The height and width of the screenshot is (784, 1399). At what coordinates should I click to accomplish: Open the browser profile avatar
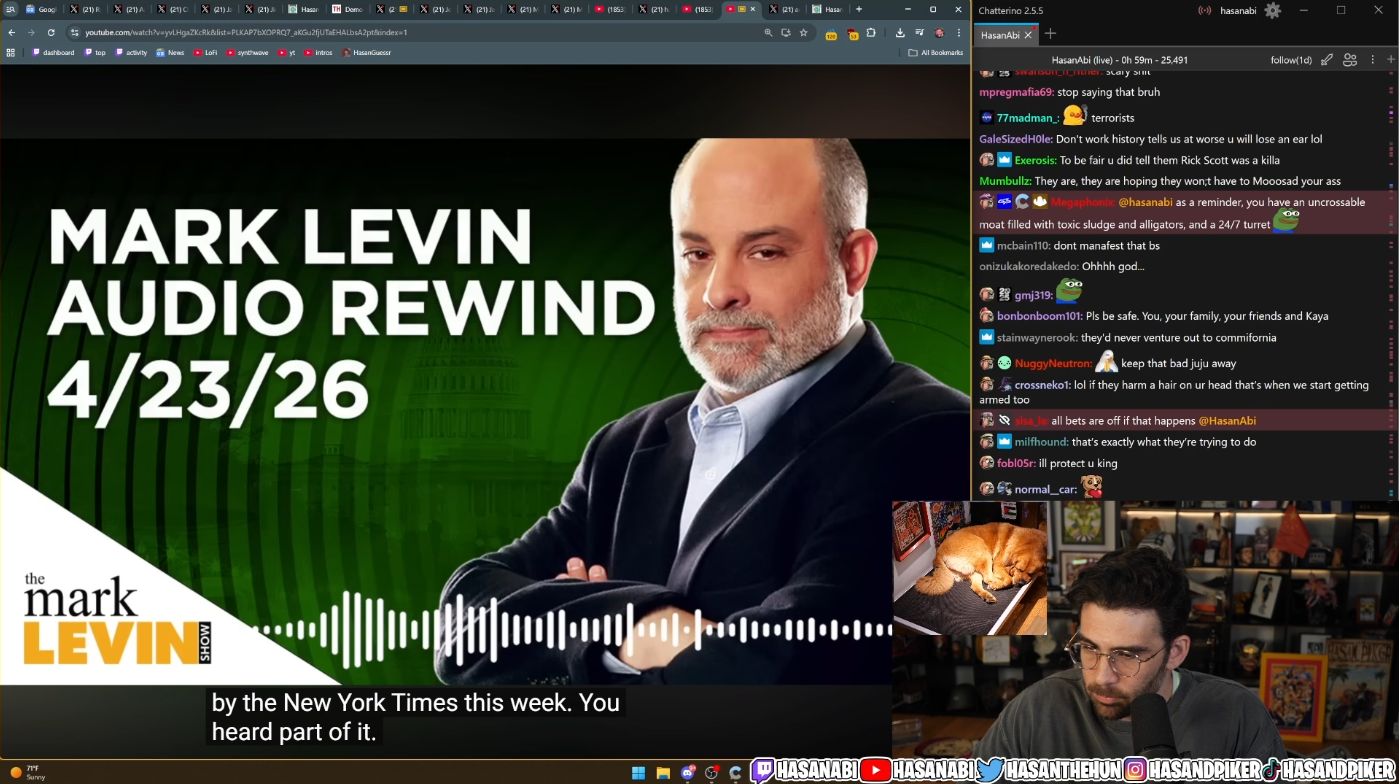coord(939,32)
